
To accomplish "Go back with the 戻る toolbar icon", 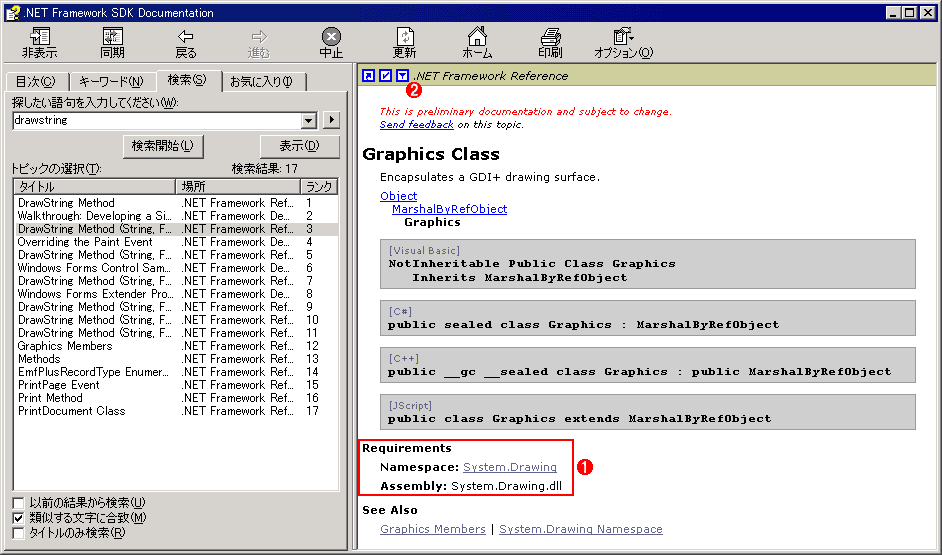I will coord(186,43).
